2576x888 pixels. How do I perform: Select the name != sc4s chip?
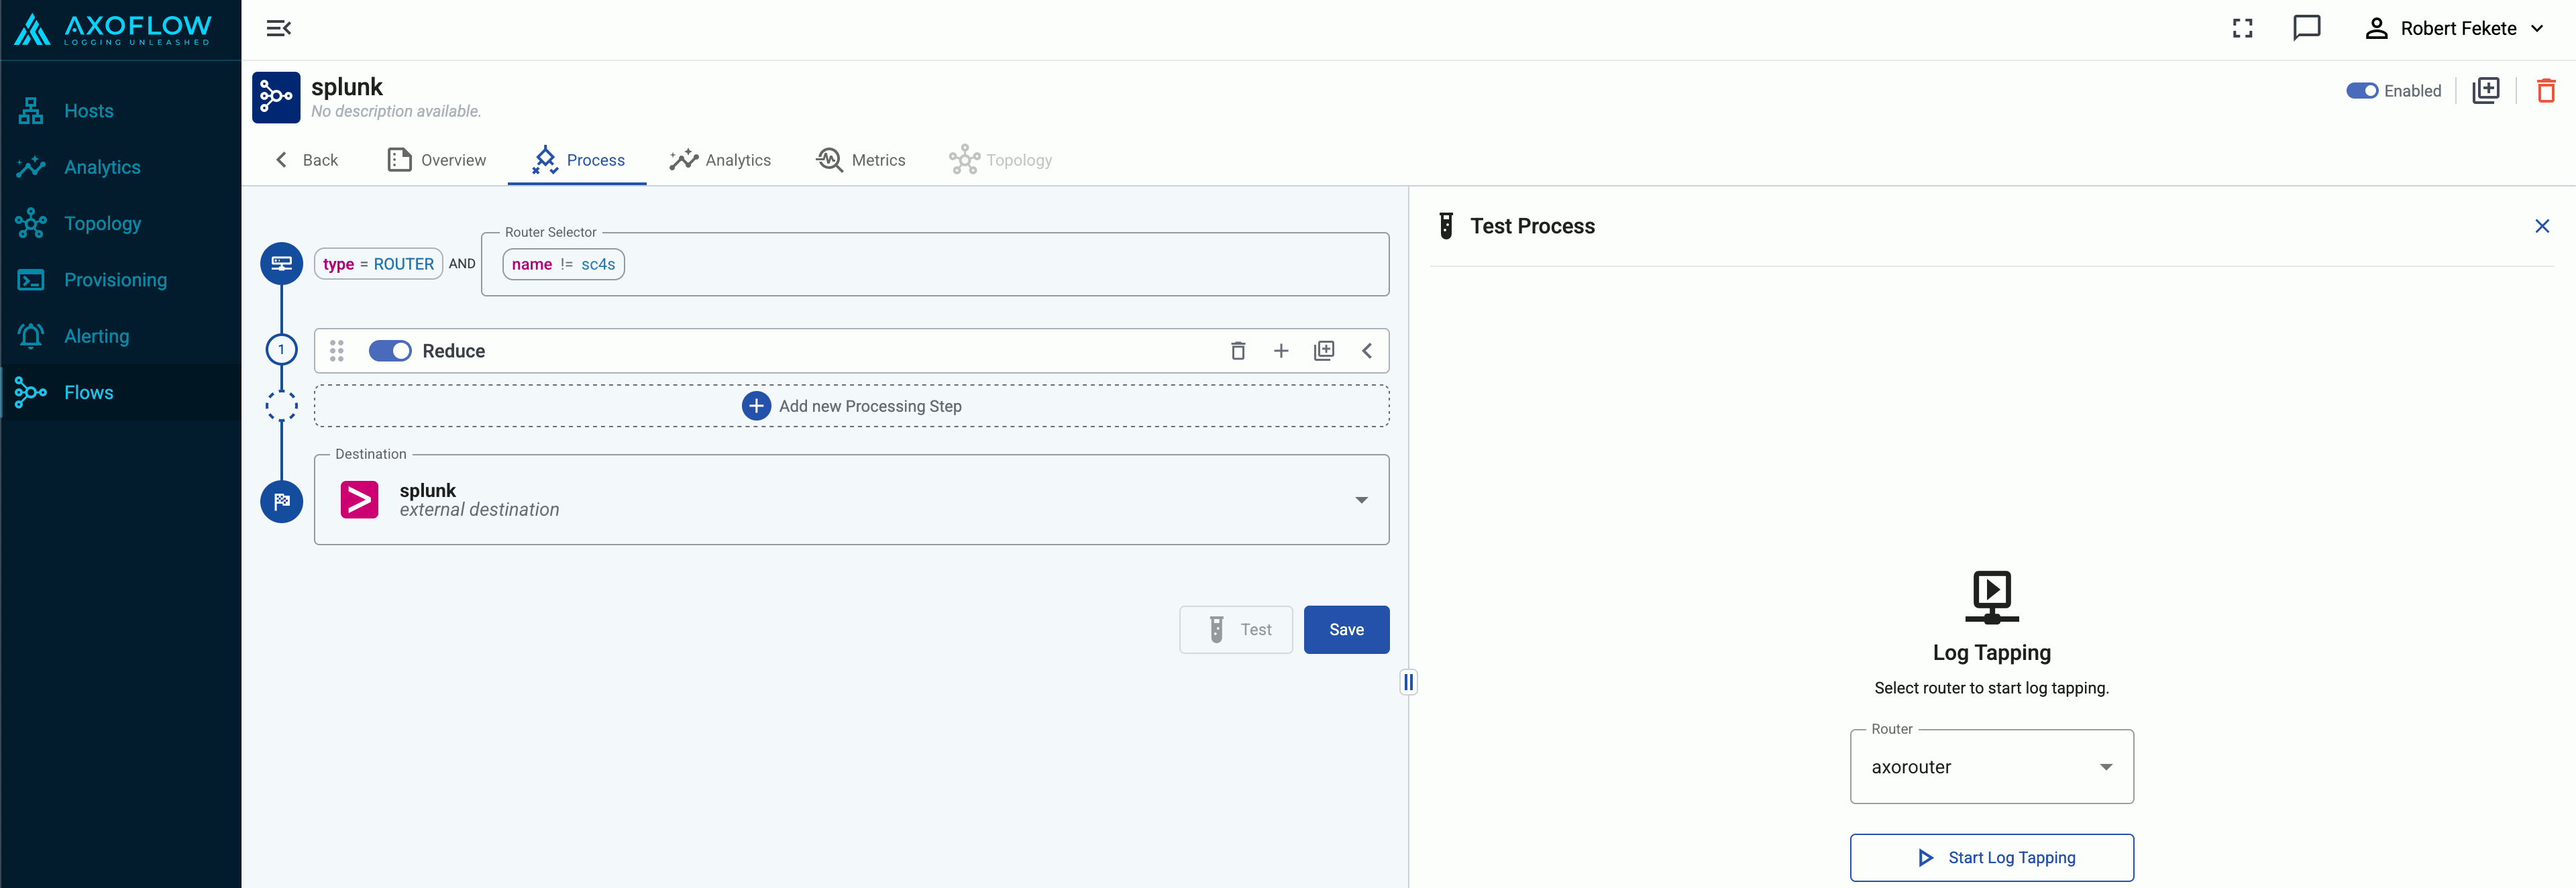(x=563, y=264)
